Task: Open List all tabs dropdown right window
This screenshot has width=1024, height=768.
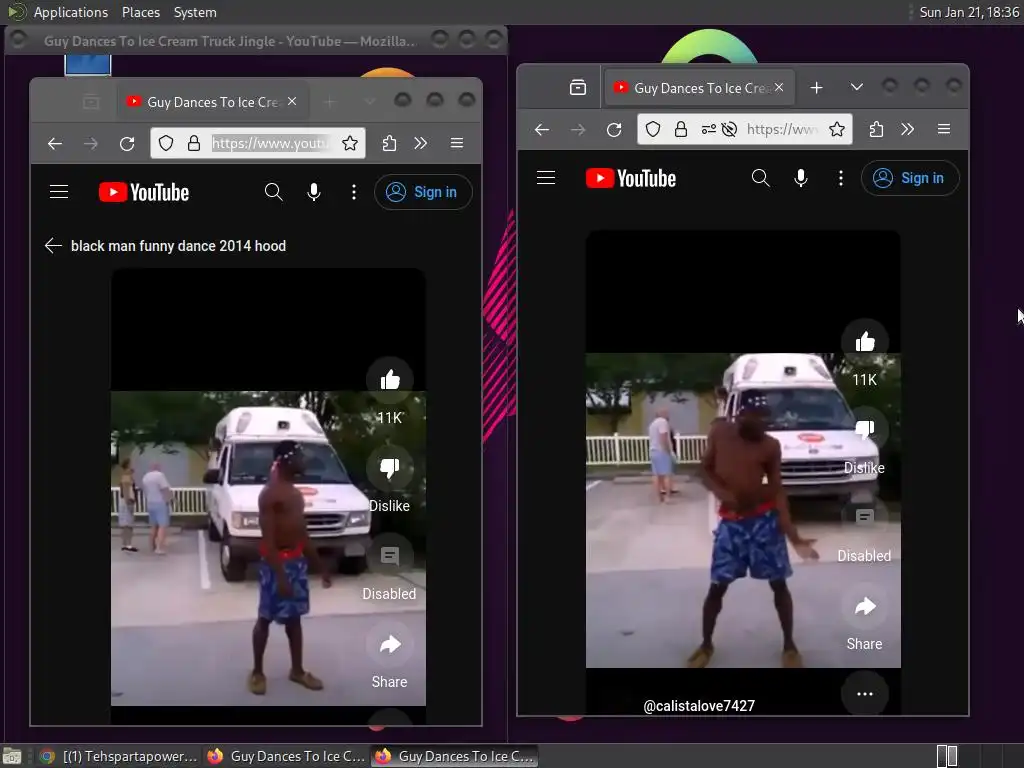Action: coord(857,87)
